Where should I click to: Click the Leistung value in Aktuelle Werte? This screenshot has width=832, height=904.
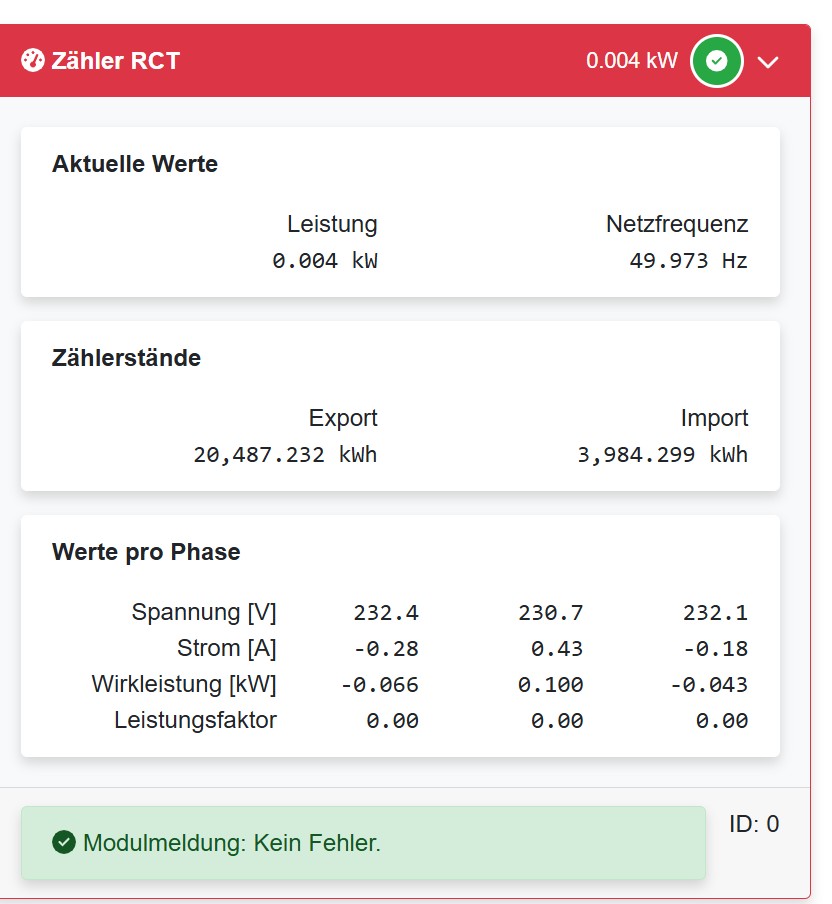(324, 261)
